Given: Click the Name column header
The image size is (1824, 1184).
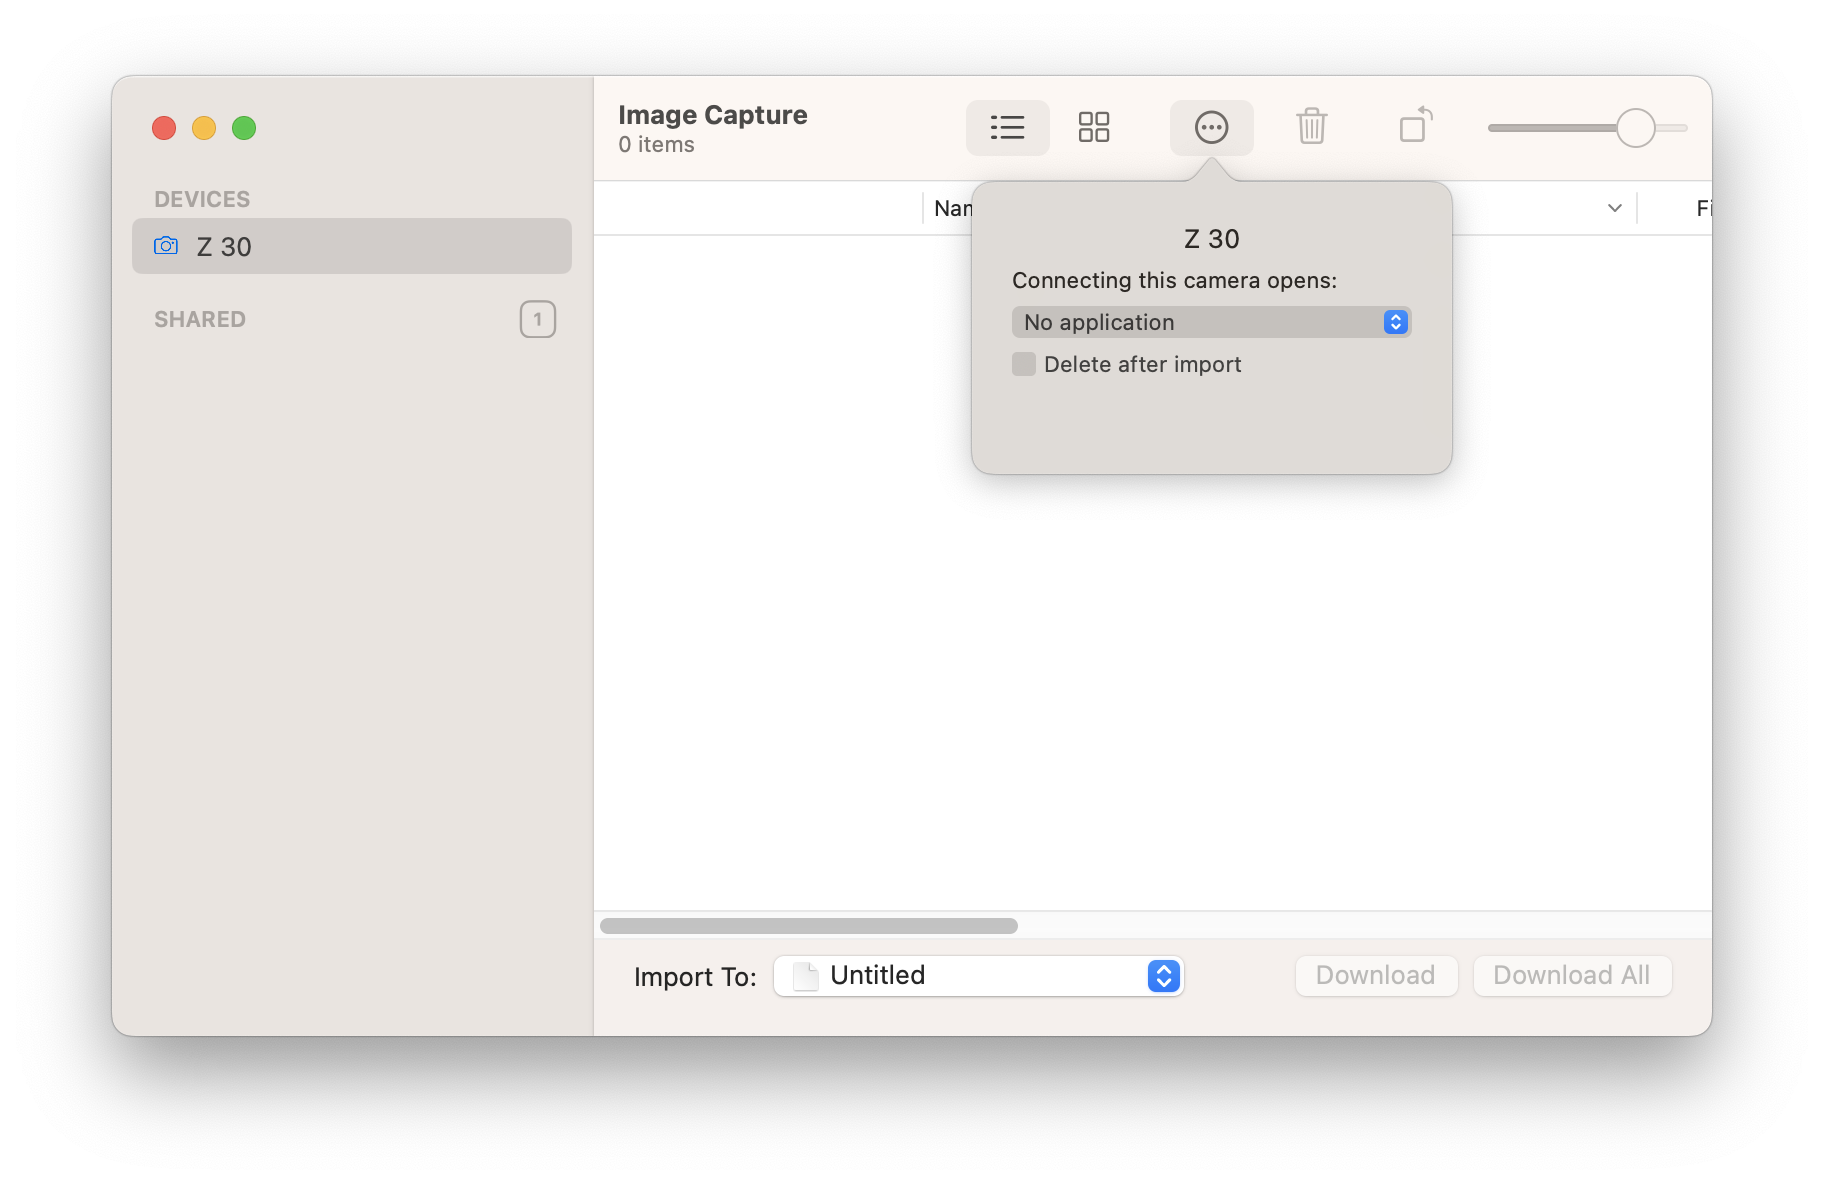Looking at the screenshot, I should tap(953, 208).
